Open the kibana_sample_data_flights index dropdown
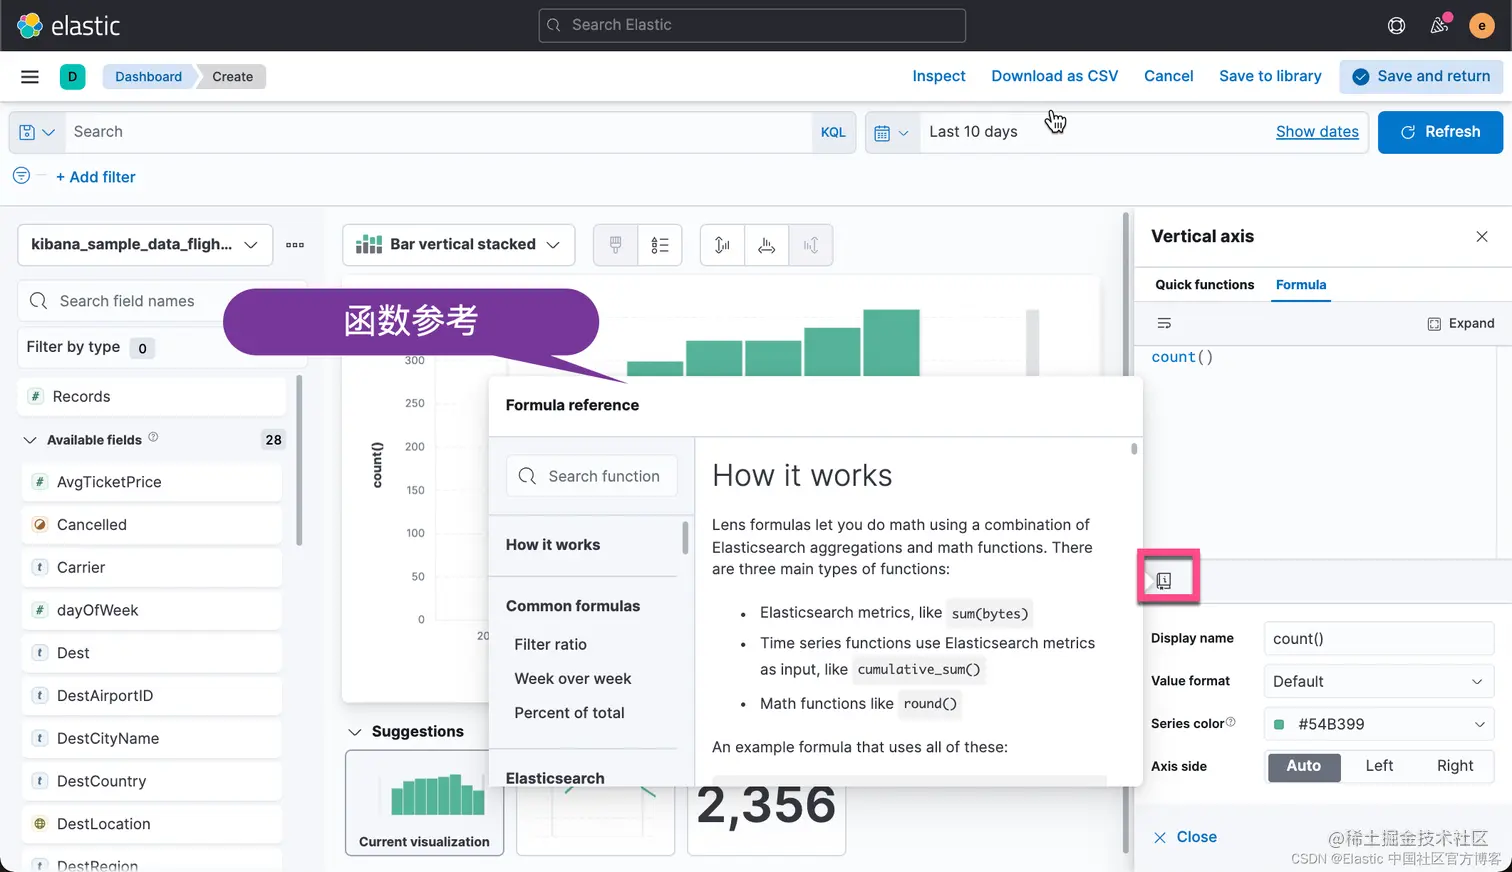This screenshot has width=1512, height=872. [x=145, y=244]
